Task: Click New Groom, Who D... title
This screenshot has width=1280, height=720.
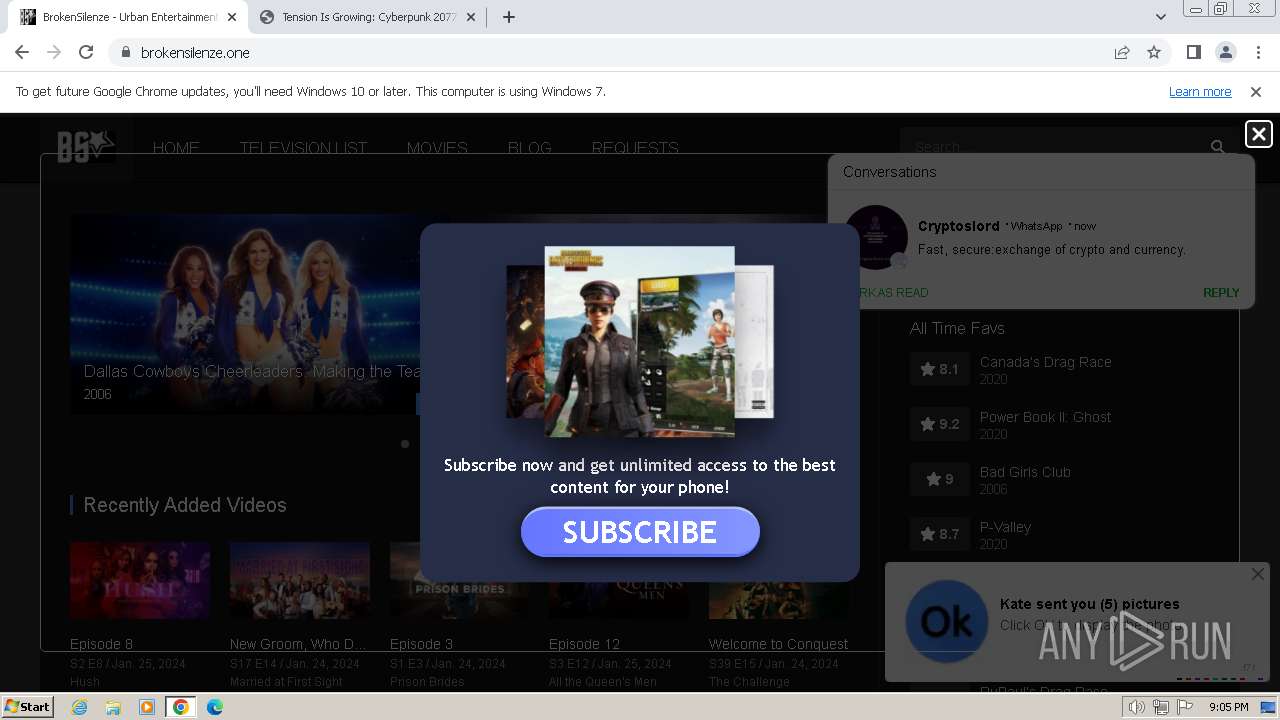Action: 298,644
